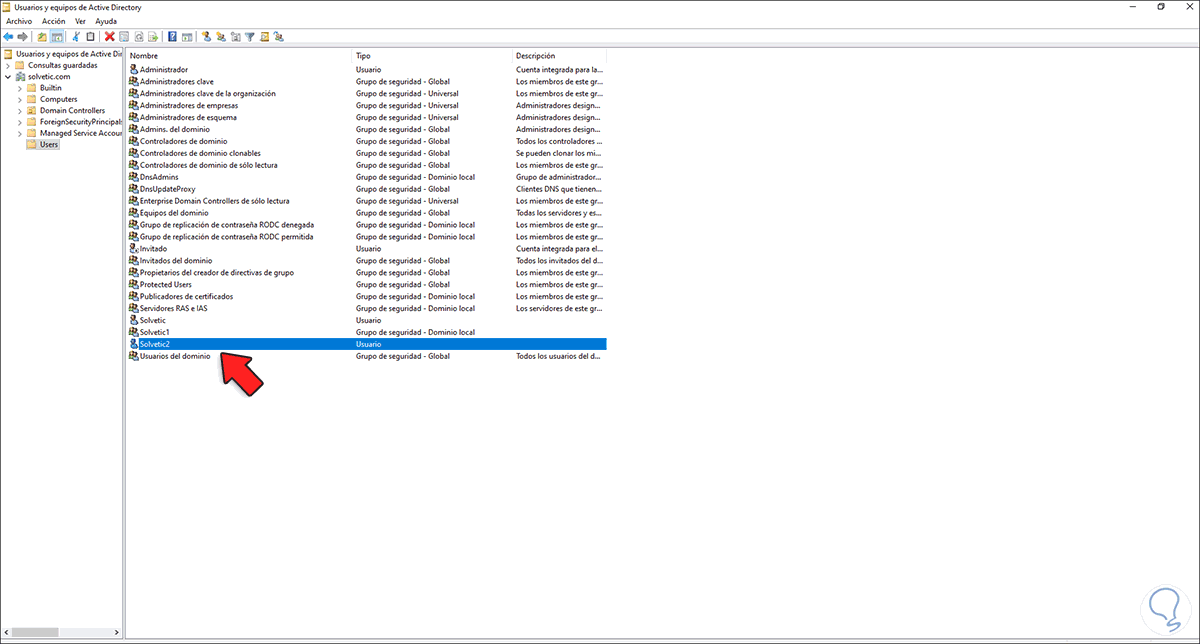Toggle the action pane toolbar icon
This screenshot has width=1200, height=644.
pos(187,37)
